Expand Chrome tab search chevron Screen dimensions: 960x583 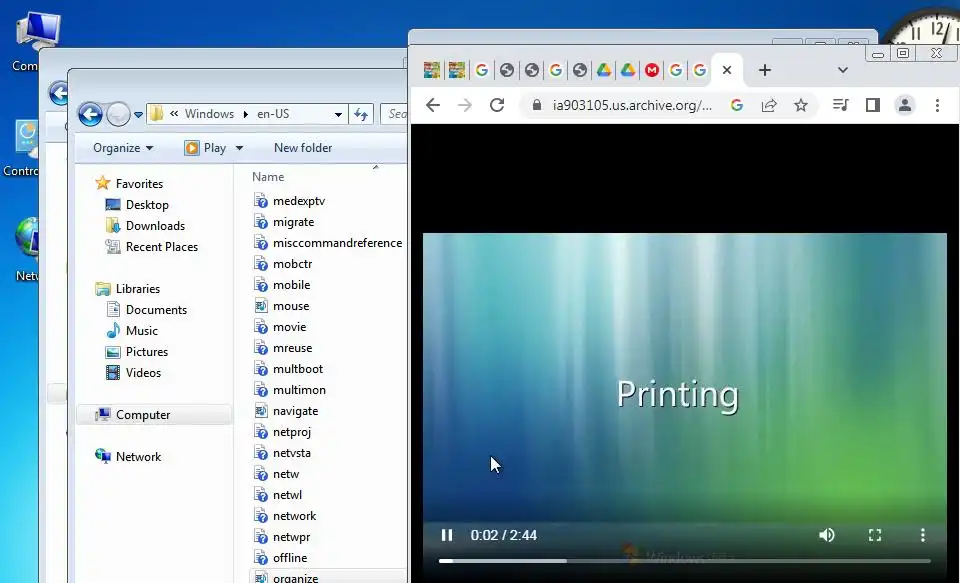point(843,70)
